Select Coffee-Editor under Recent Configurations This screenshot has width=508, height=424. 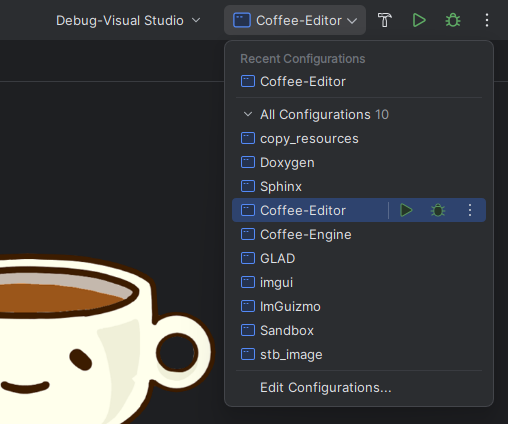click(359, 82)
